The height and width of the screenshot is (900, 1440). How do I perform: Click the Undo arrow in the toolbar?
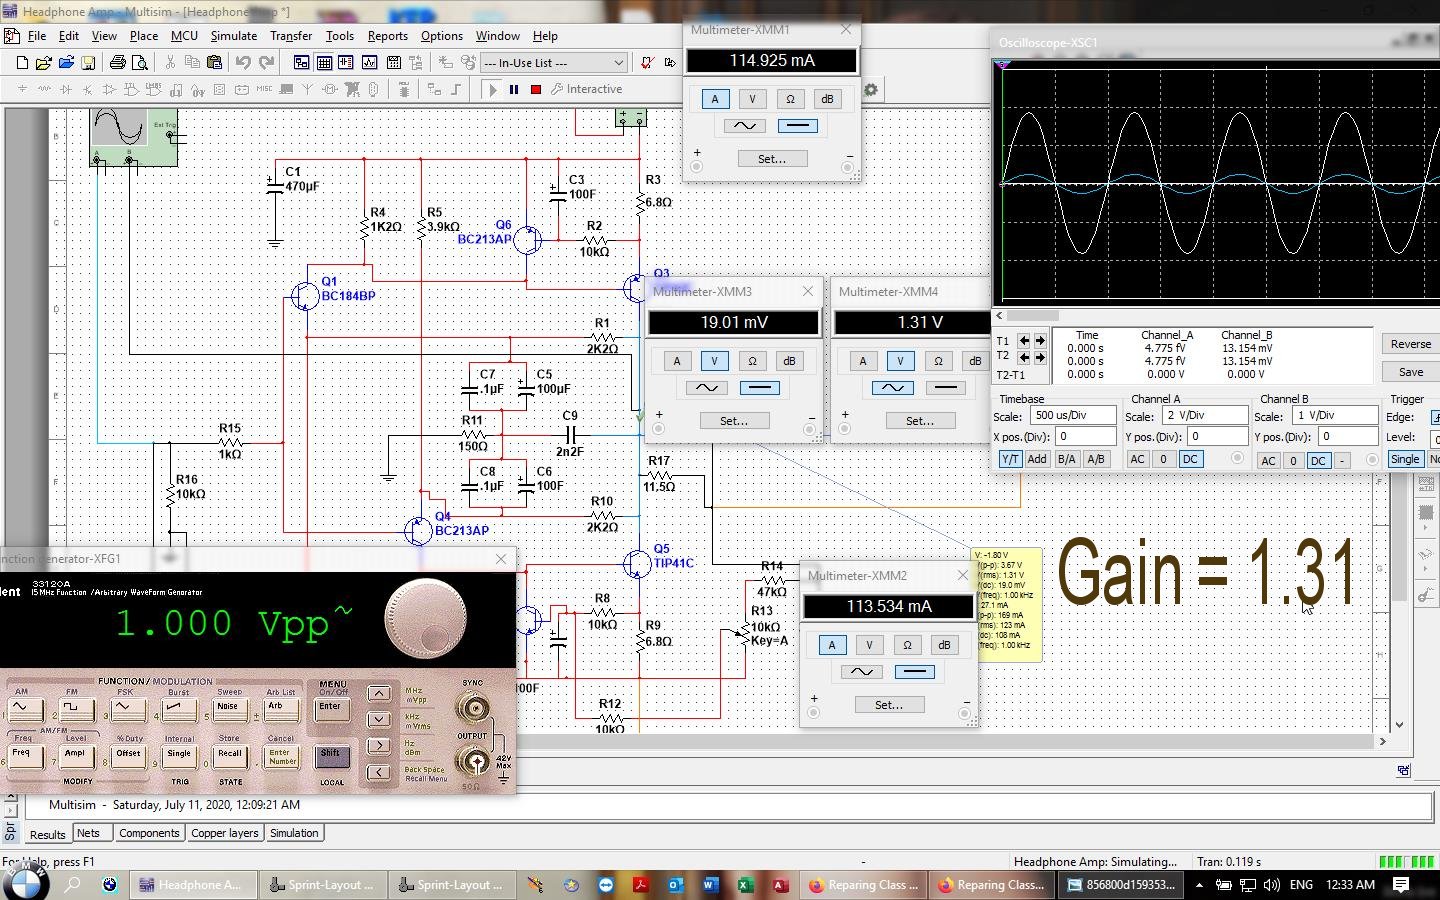point(243,62)
